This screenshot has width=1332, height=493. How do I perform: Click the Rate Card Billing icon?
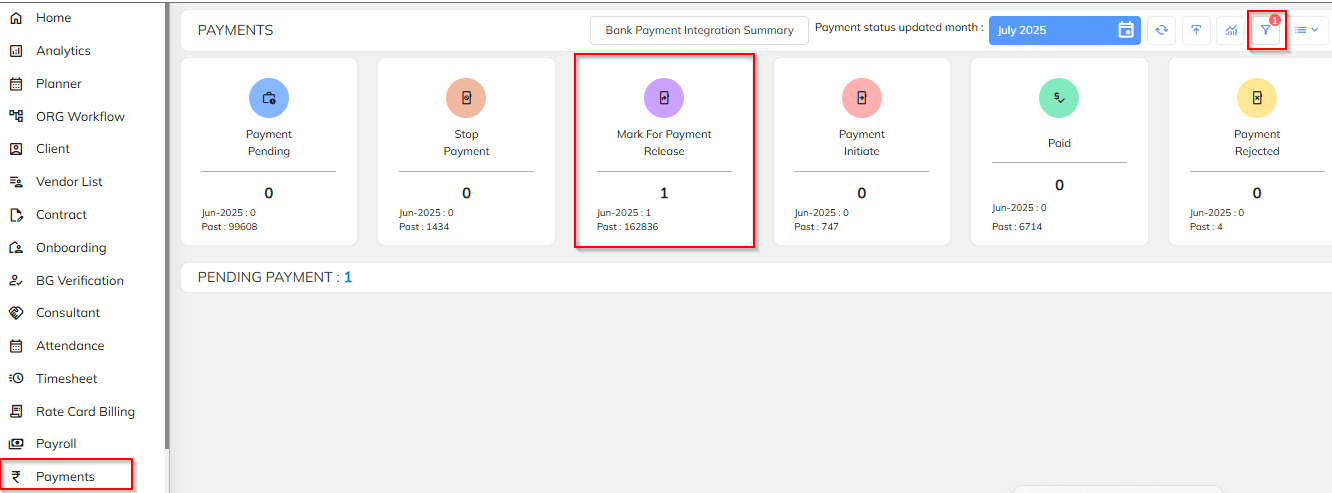coord(16,412)
